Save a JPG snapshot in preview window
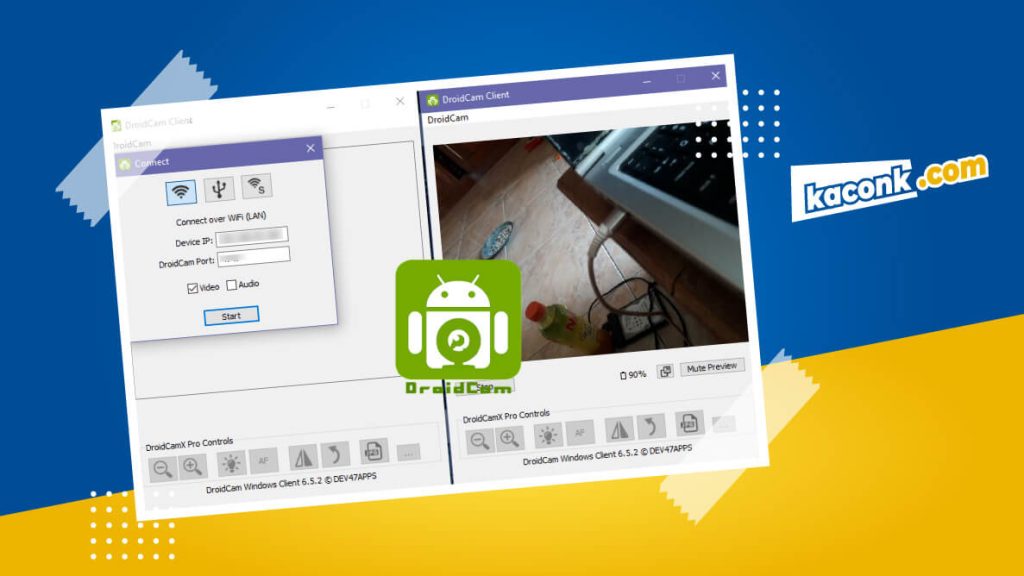This screenshot has height=576, width=1024. pyautogui.click(x=689, y=423)
